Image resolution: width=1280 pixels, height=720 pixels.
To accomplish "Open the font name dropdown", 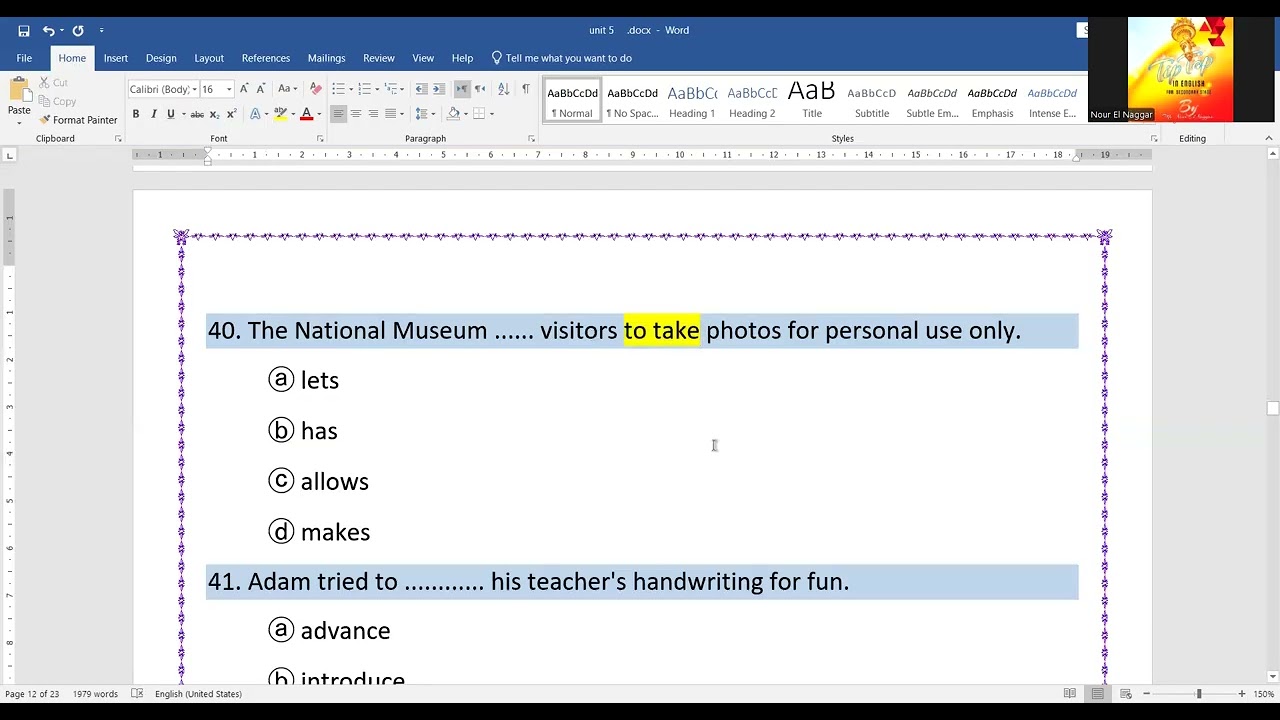I will point(194,90).
